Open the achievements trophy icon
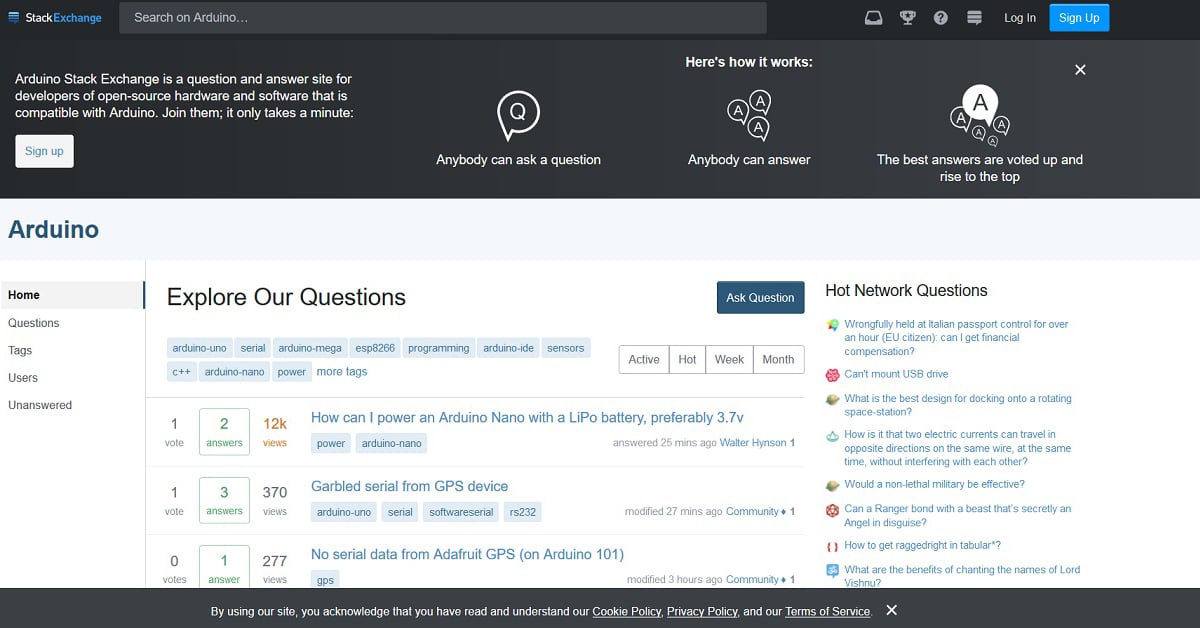1200x628 pixels. point(908,18)
